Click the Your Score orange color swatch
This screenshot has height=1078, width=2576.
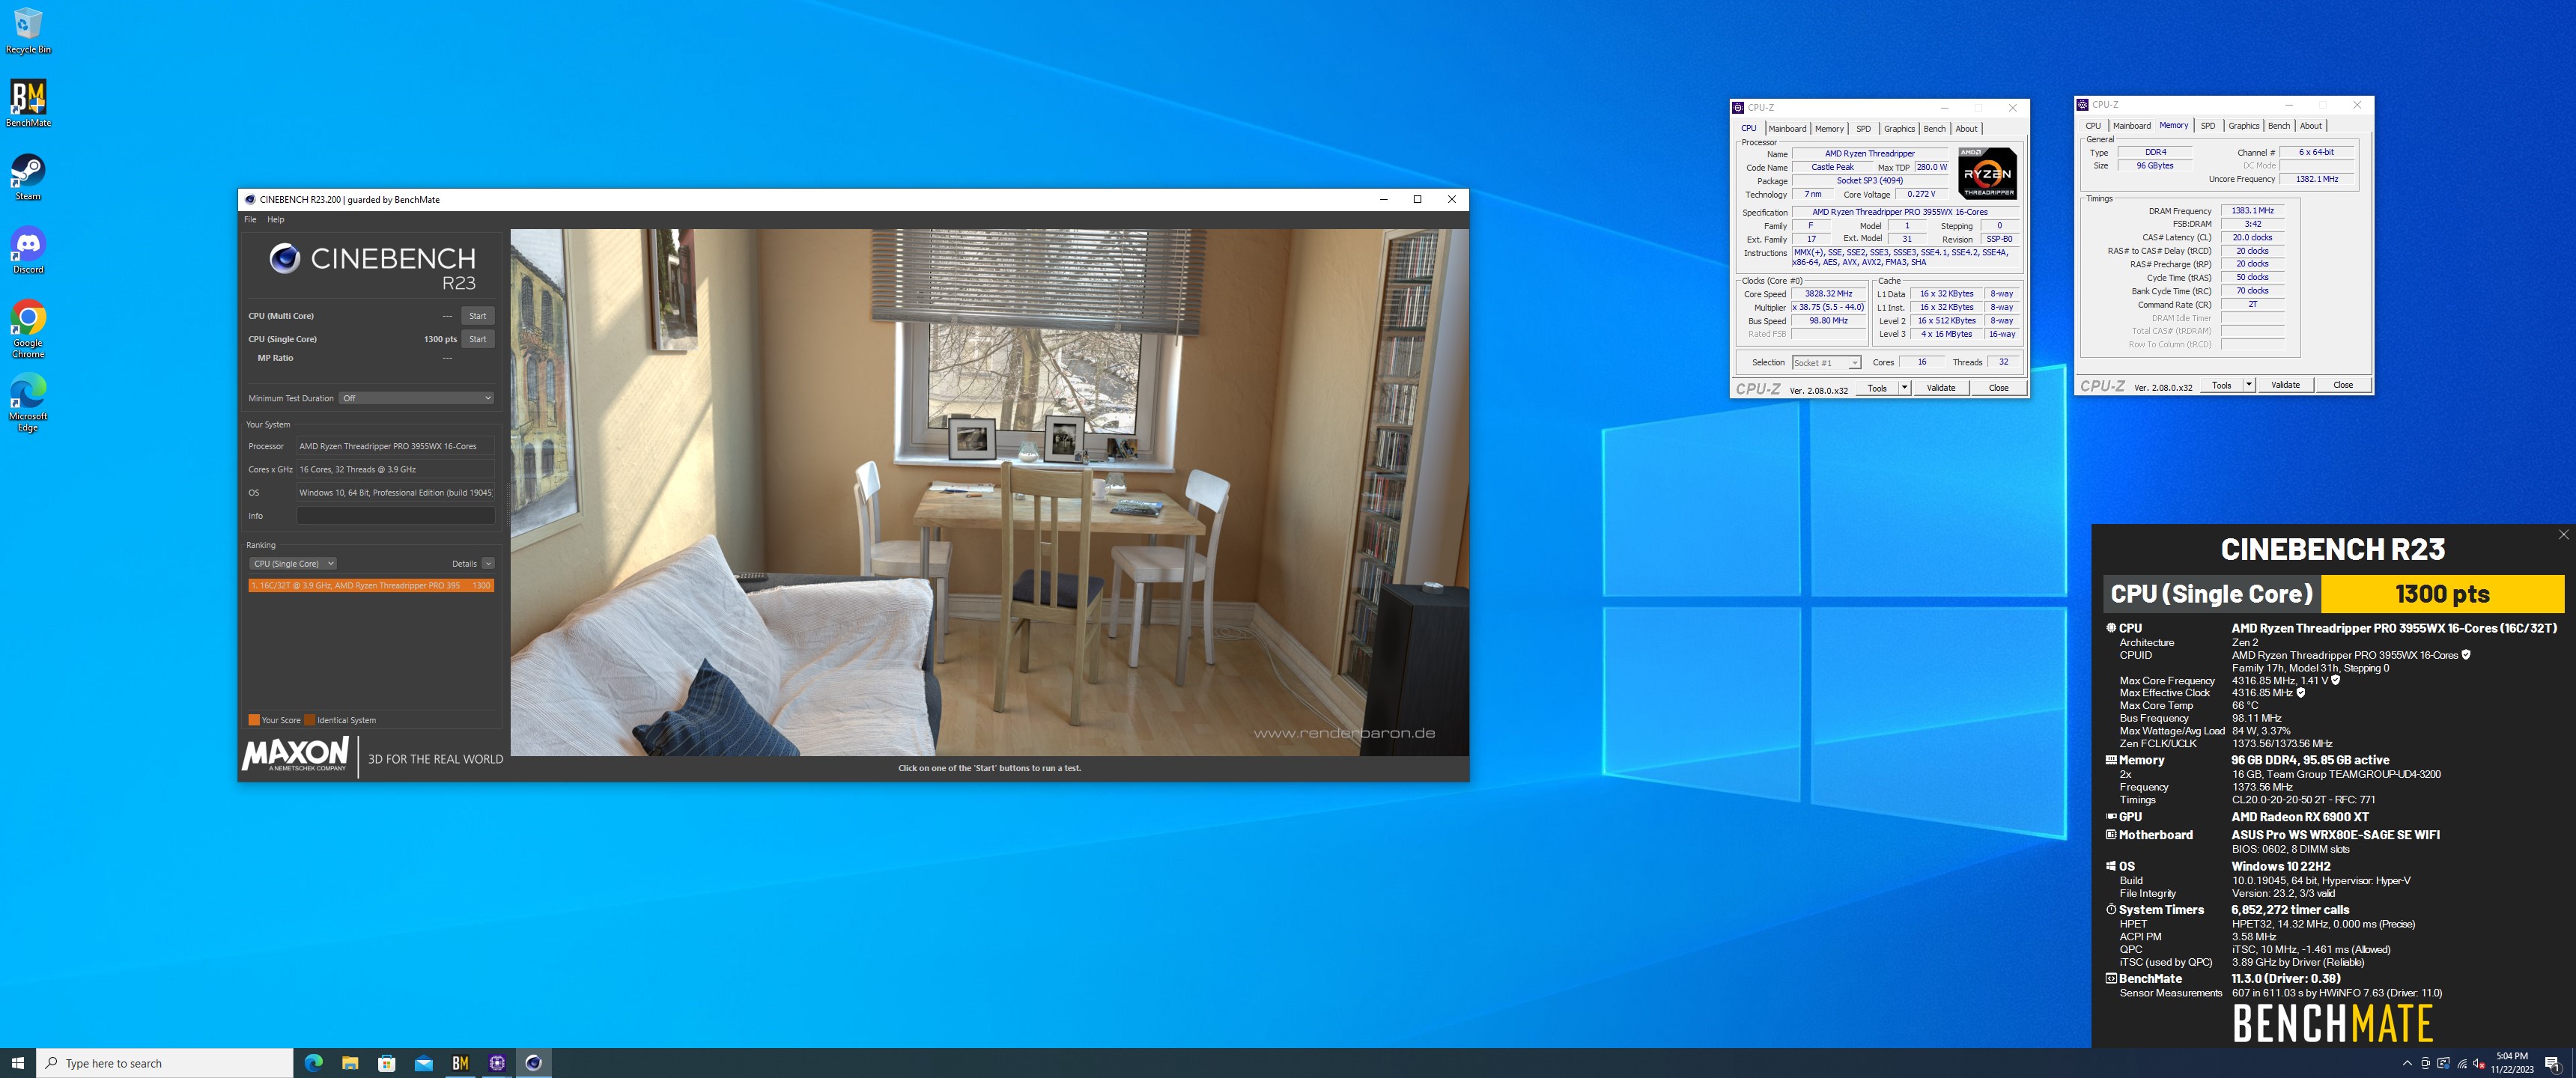[254, 720]
